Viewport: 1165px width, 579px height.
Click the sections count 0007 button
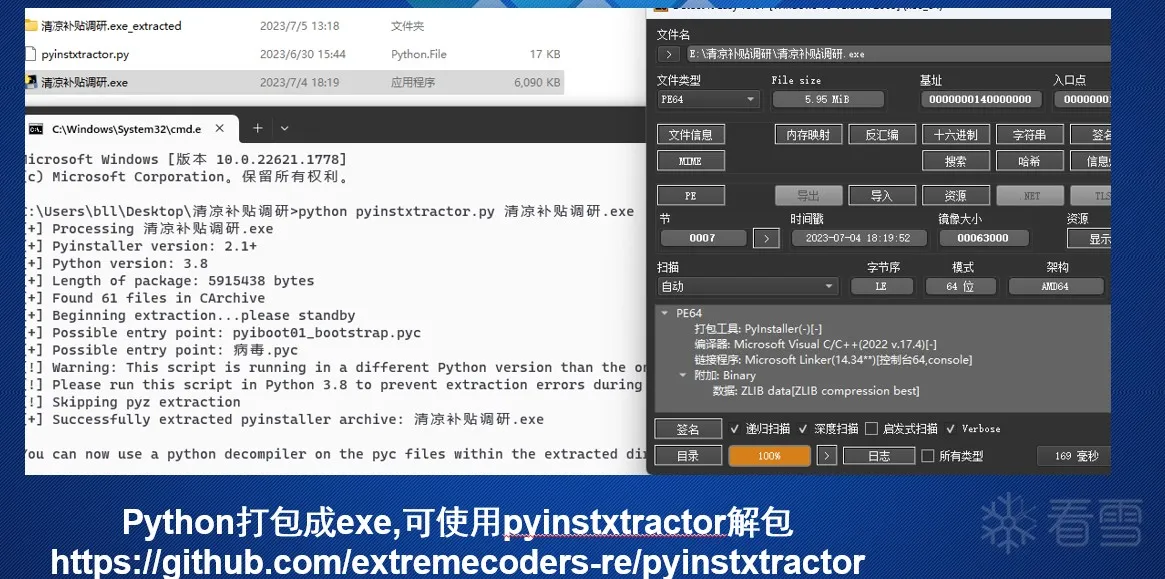click(x=703, y=238)
